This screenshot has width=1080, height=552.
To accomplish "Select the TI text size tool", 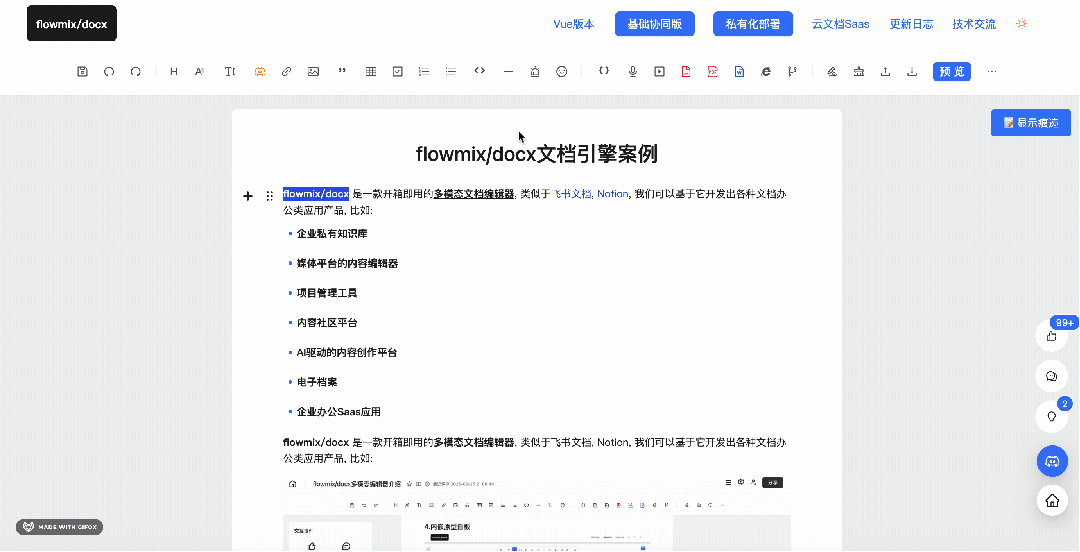I will 230,71.
